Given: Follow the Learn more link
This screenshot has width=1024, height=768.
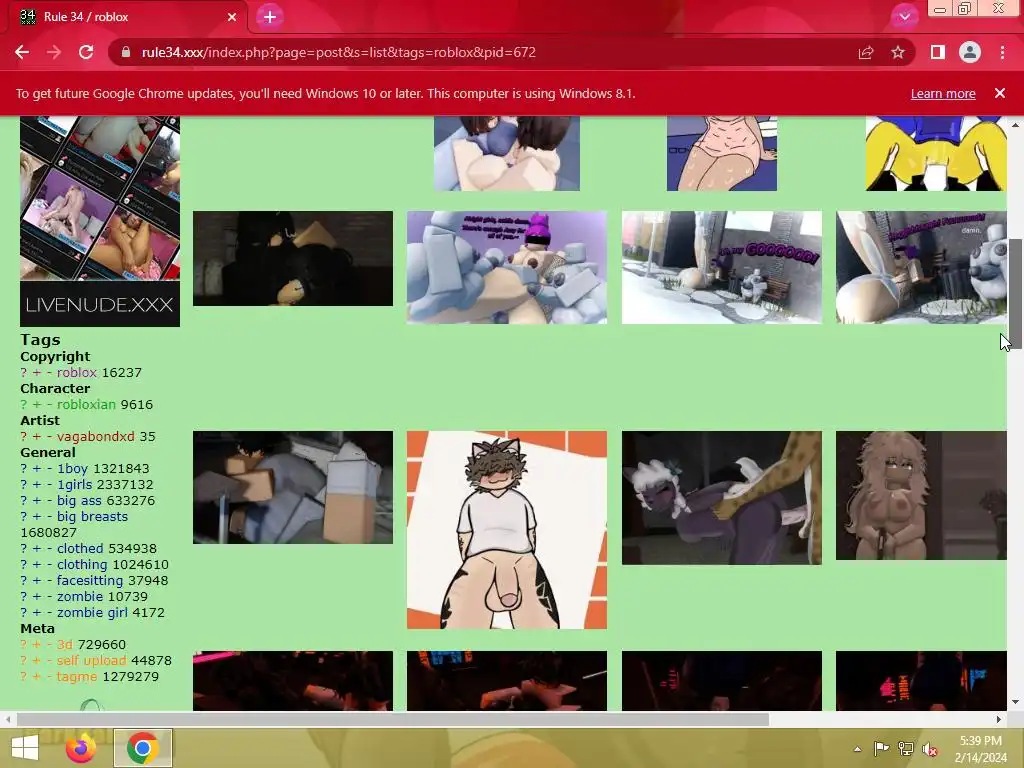Looking at the screenshot, I should point(943,93).
